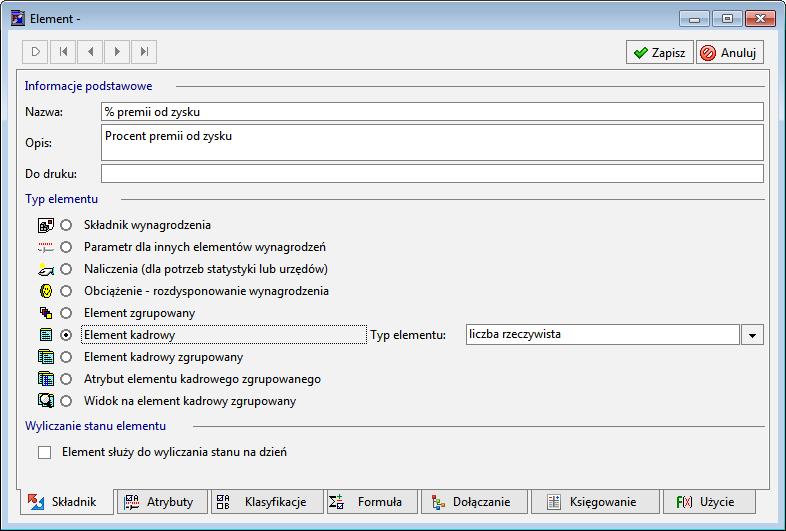Close the Element window
The height and width of the screenshot is (531, 786).
point(760,19)
